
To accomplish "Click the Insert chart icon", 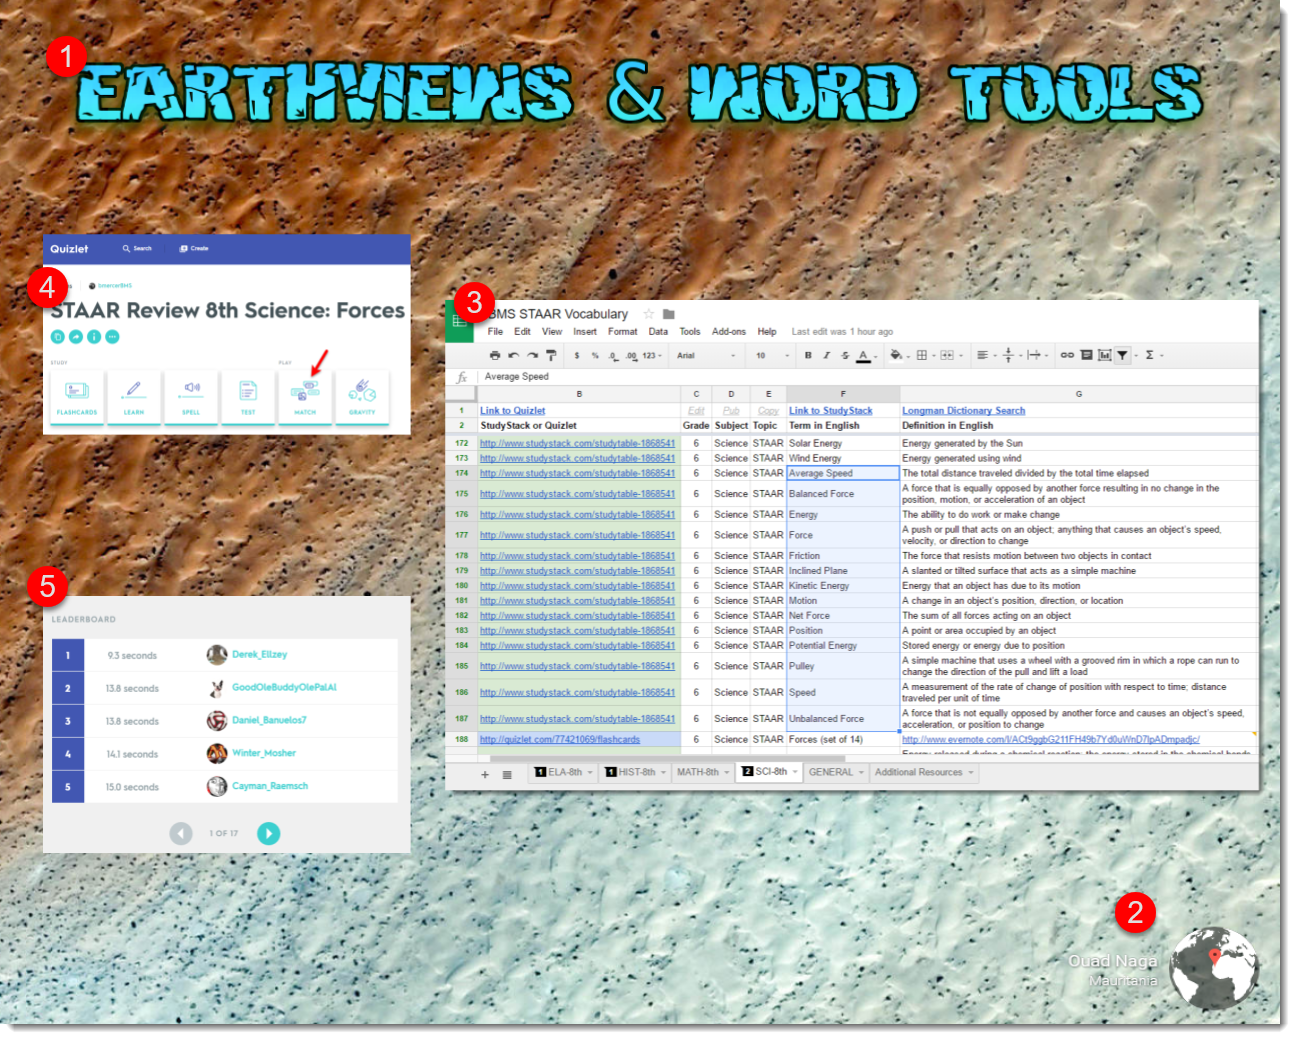I will (1104, 355).
